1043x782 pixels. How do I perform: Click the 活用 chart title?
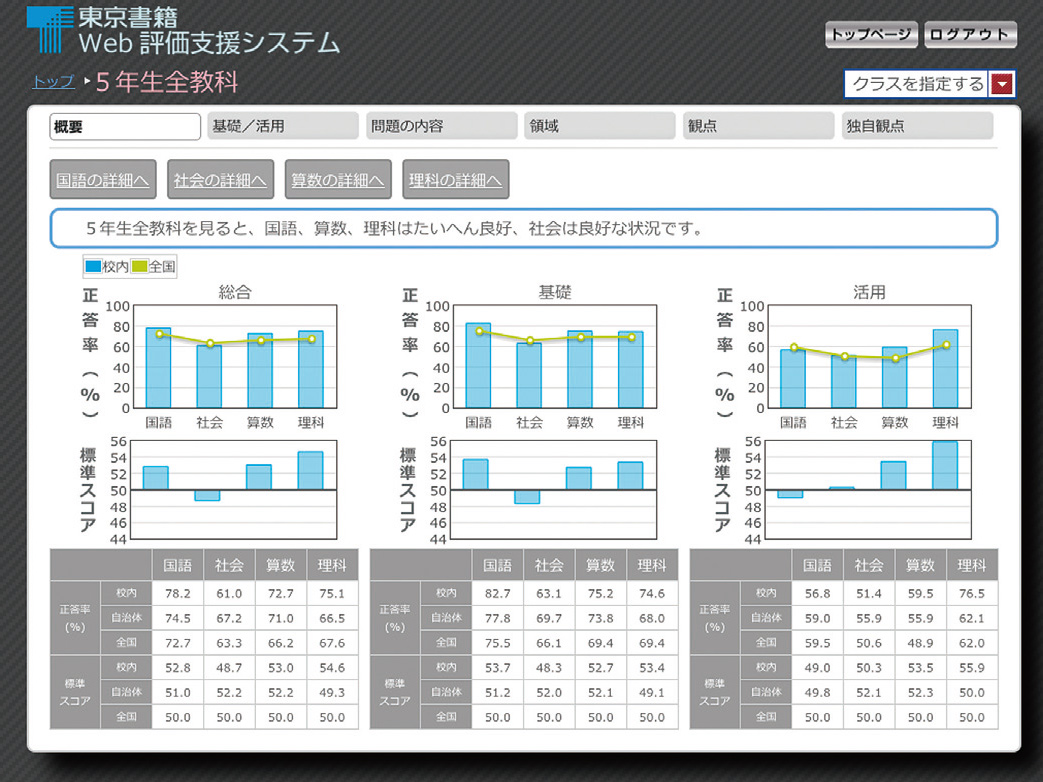869,292
